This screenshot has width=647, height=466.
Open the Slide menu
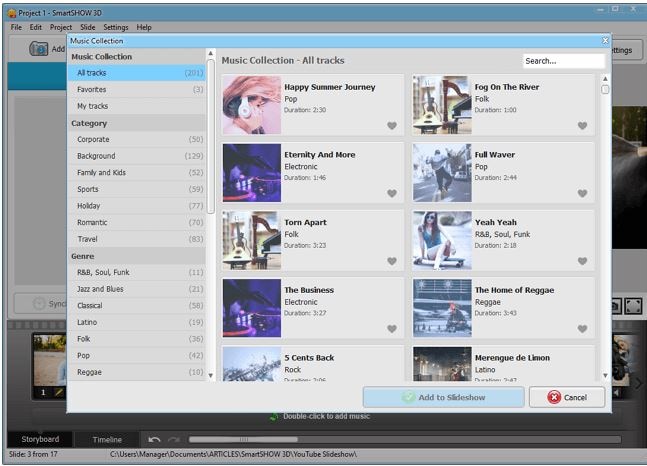click(87, 27)
